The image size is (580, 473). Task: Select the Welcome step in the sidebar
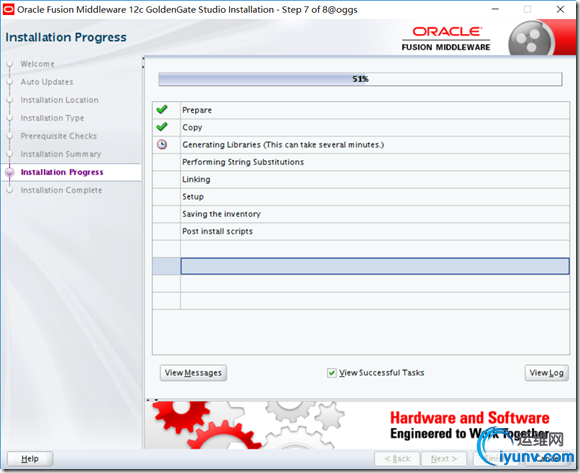point(37,64)
